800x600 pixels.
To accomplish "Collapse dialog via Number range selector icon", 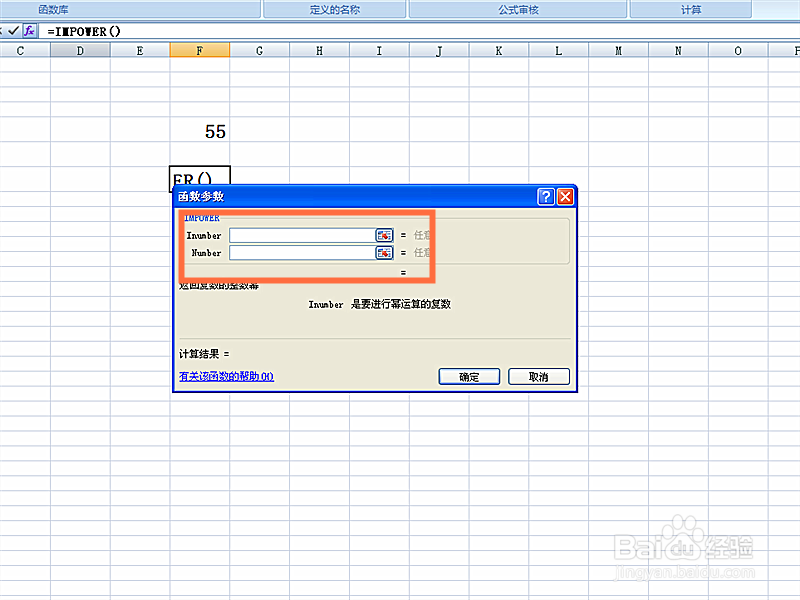I will point(384,253).
